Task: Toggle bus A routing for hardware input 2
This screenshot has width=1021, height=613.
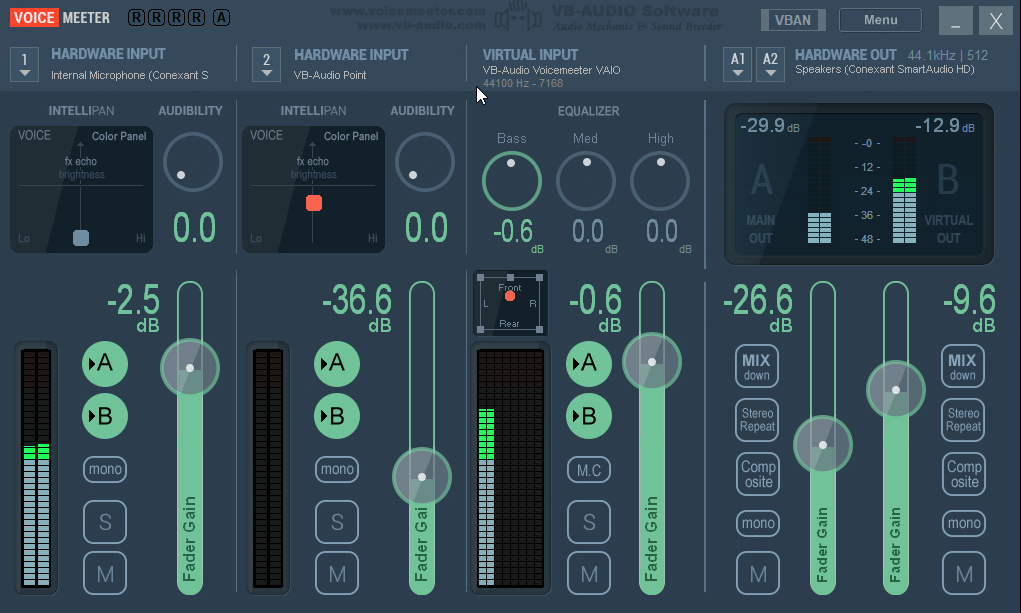Action: [337, 363]
